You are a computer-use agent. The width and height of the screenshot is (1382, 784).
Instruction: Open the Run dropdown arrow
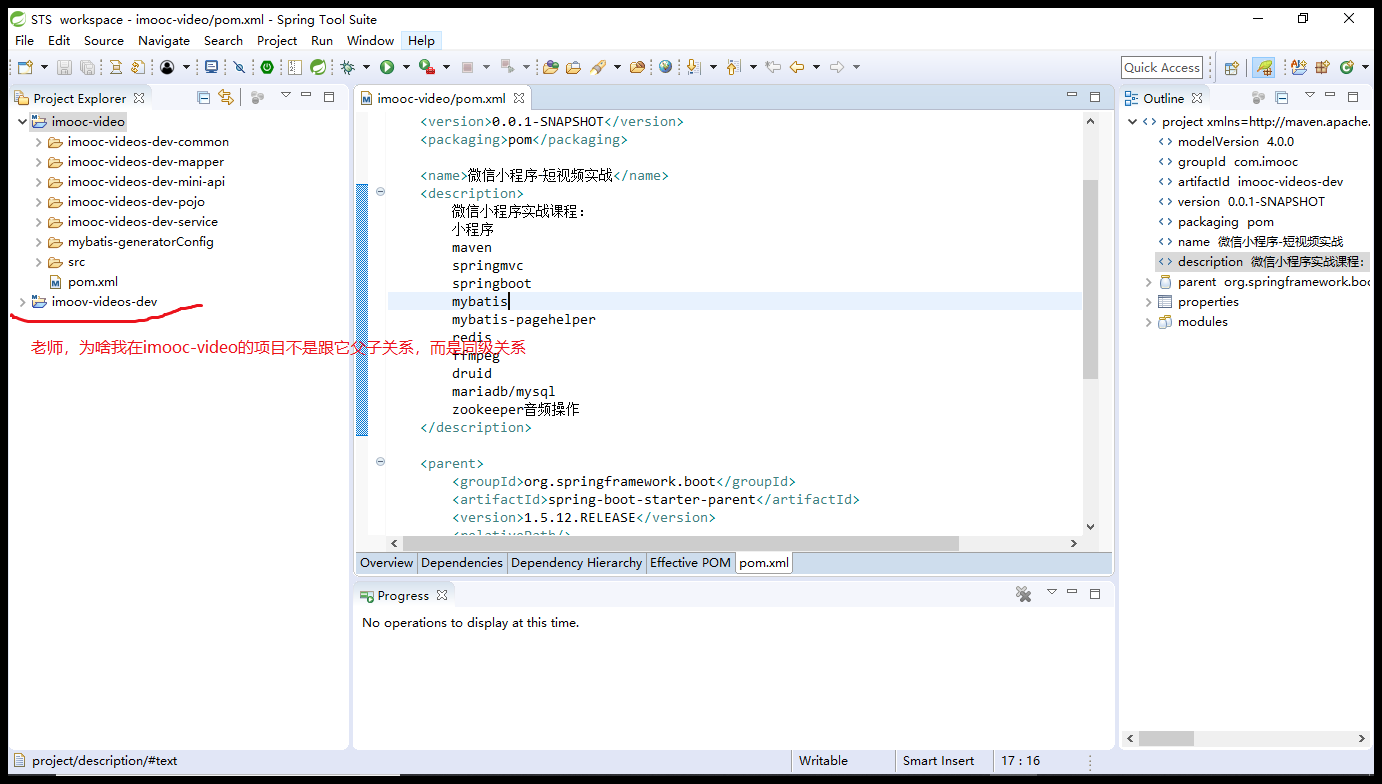coord(406,67)
